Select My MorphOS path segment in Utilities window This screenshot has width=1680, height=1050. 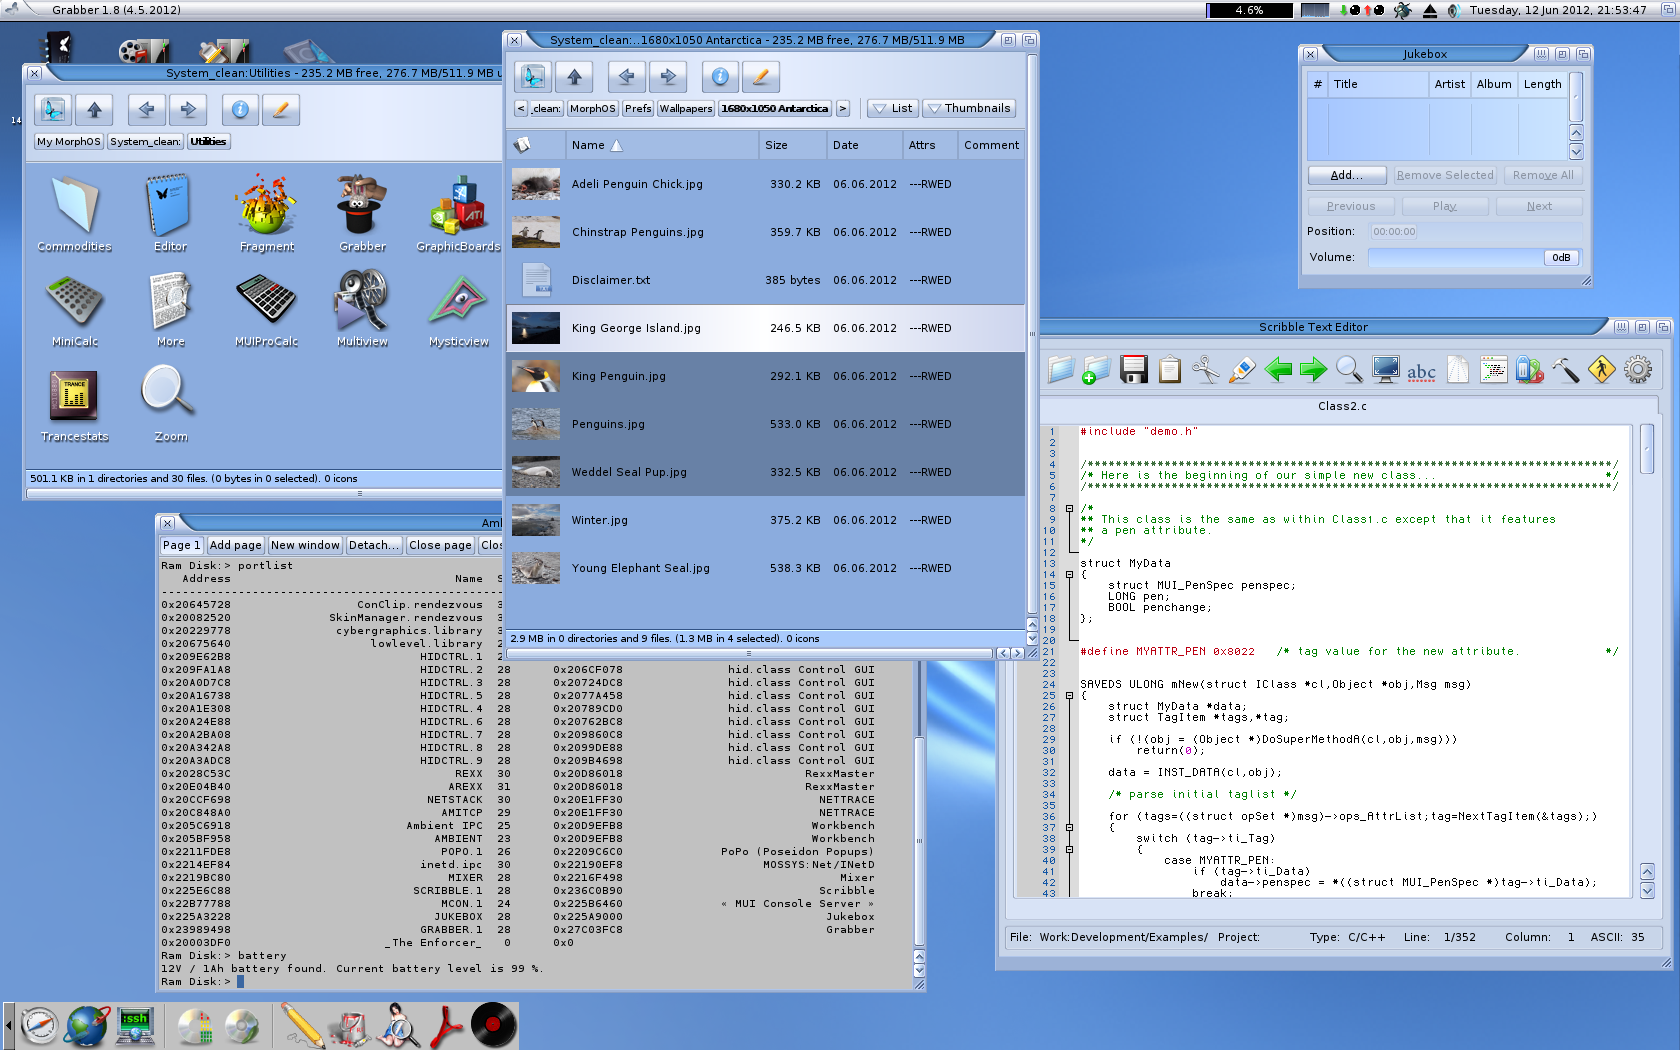69,142
